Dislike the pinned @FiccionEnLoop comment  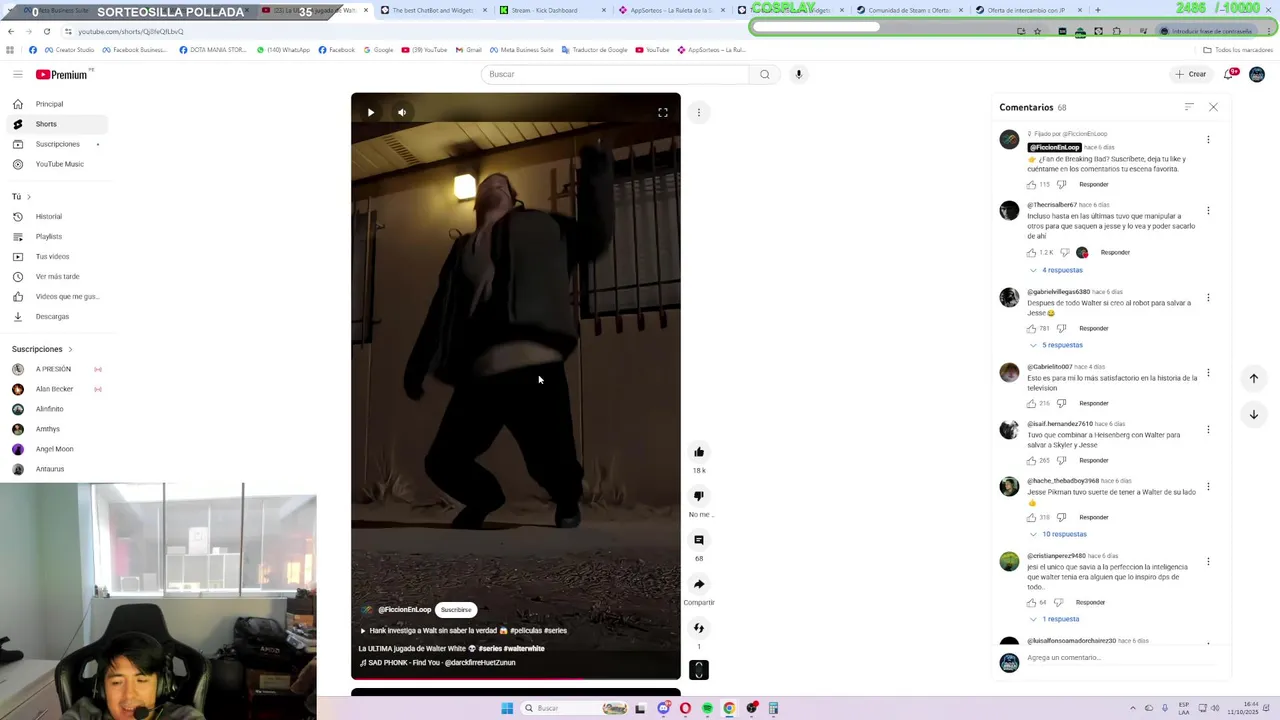pyautogui.click(x=1062, y=184)
